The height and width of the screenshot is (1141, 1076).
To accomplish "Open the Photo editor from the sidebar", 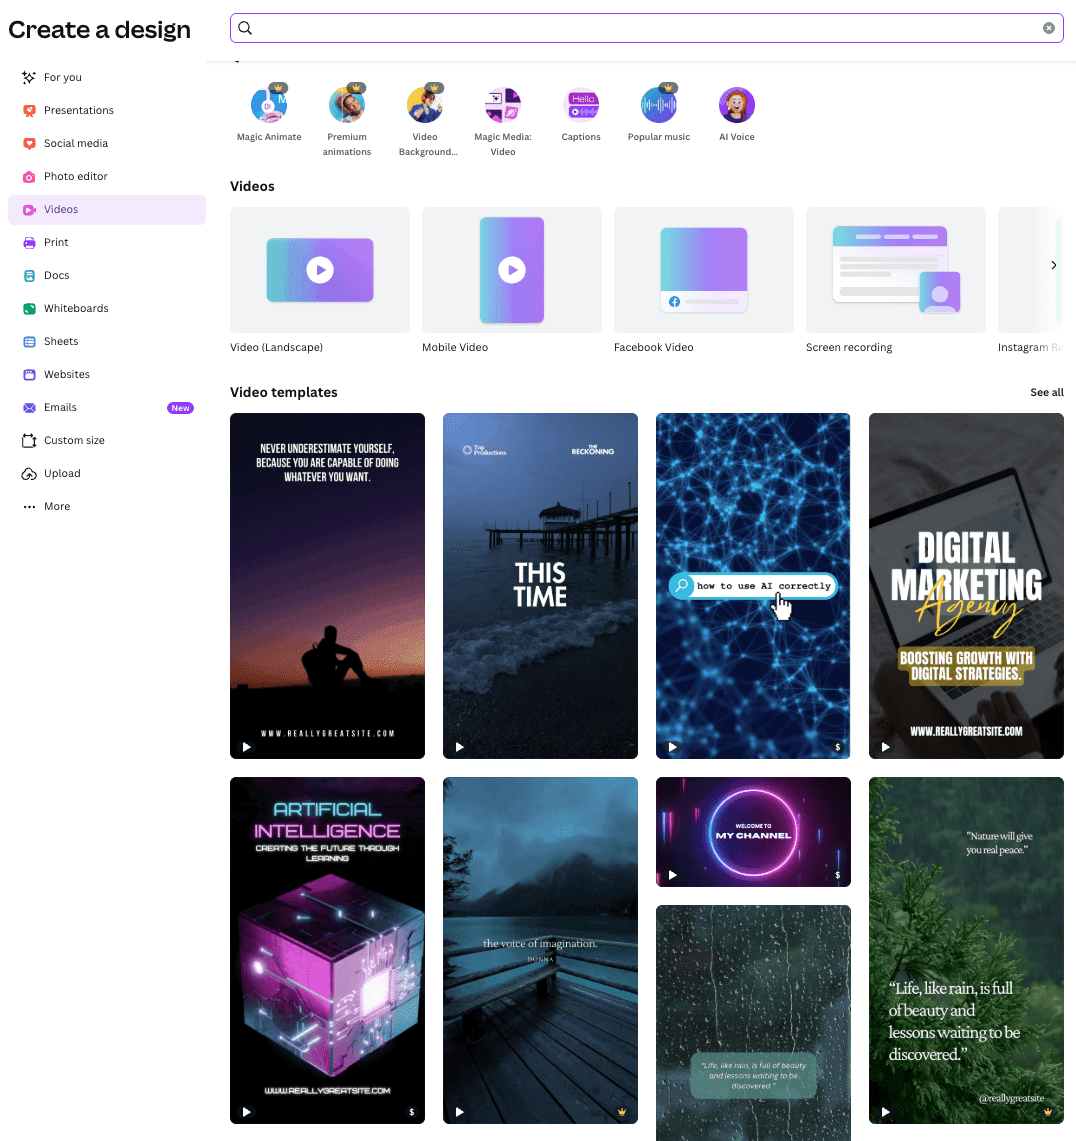I will pos(75,176).
